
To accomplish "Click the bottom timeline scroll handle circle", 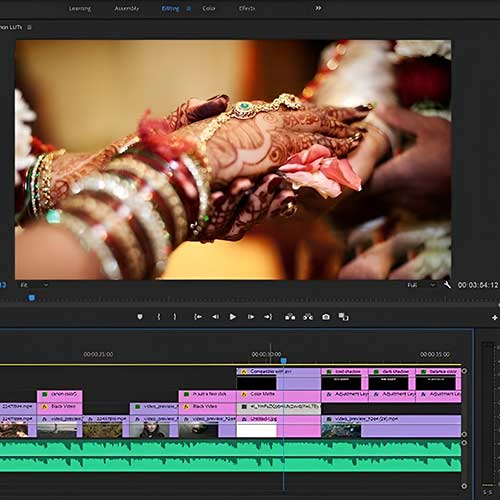I will point(464,486).
